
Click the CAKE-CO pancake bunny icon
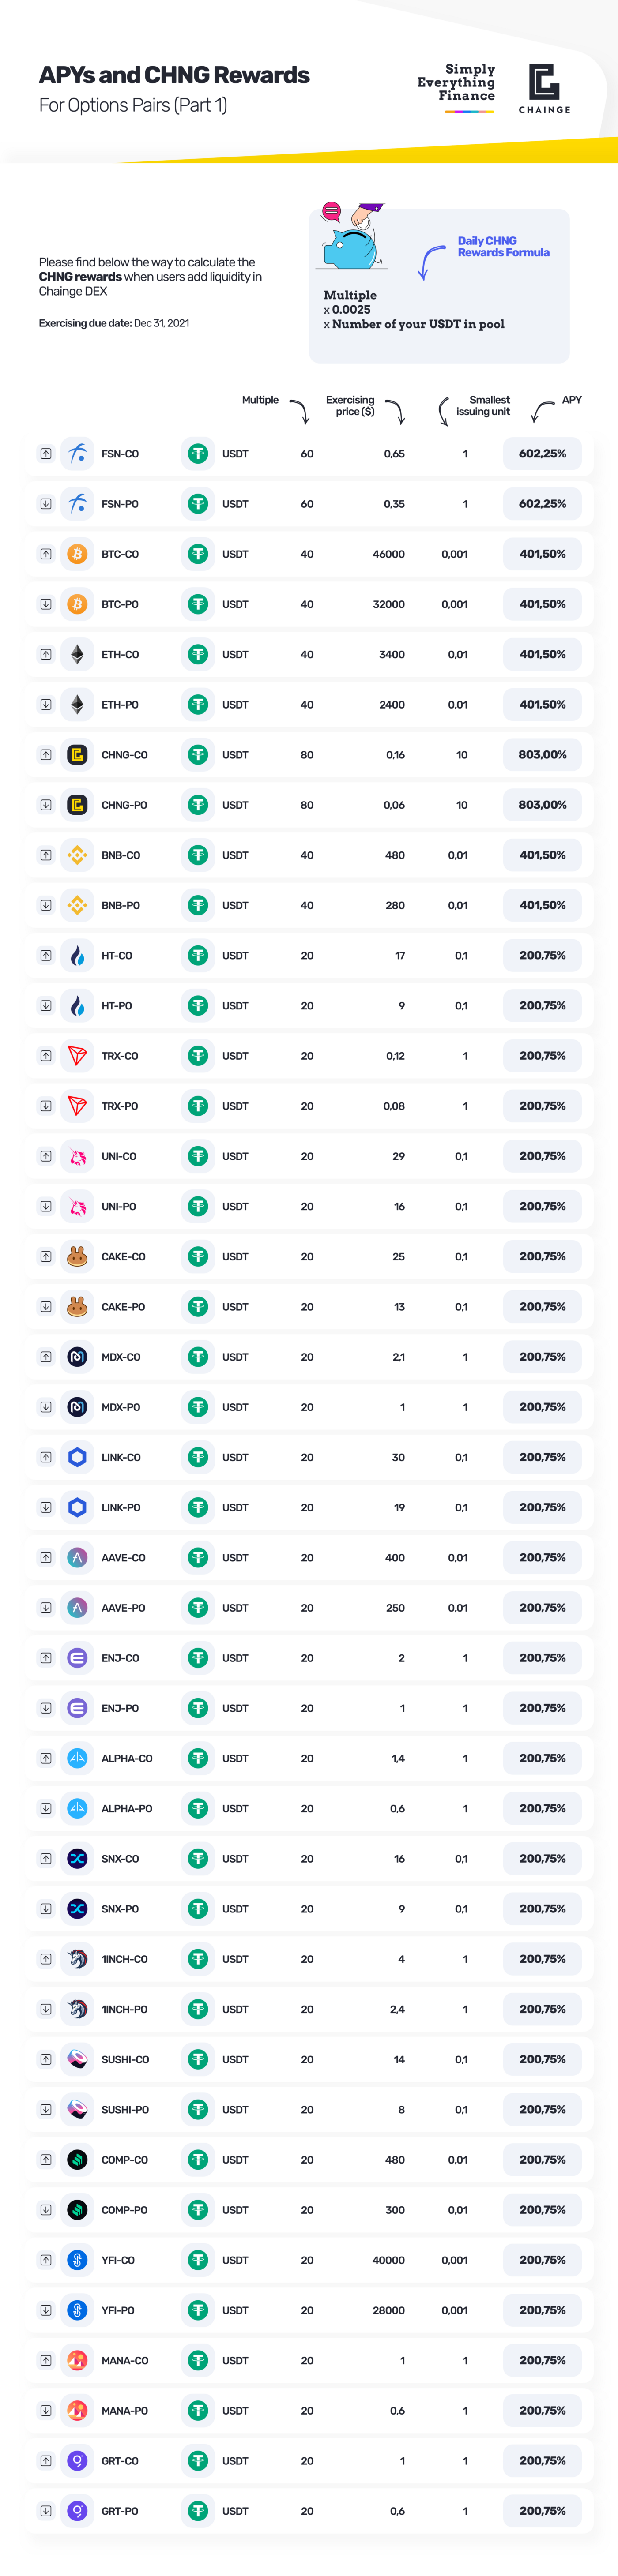coord(77,1257)
